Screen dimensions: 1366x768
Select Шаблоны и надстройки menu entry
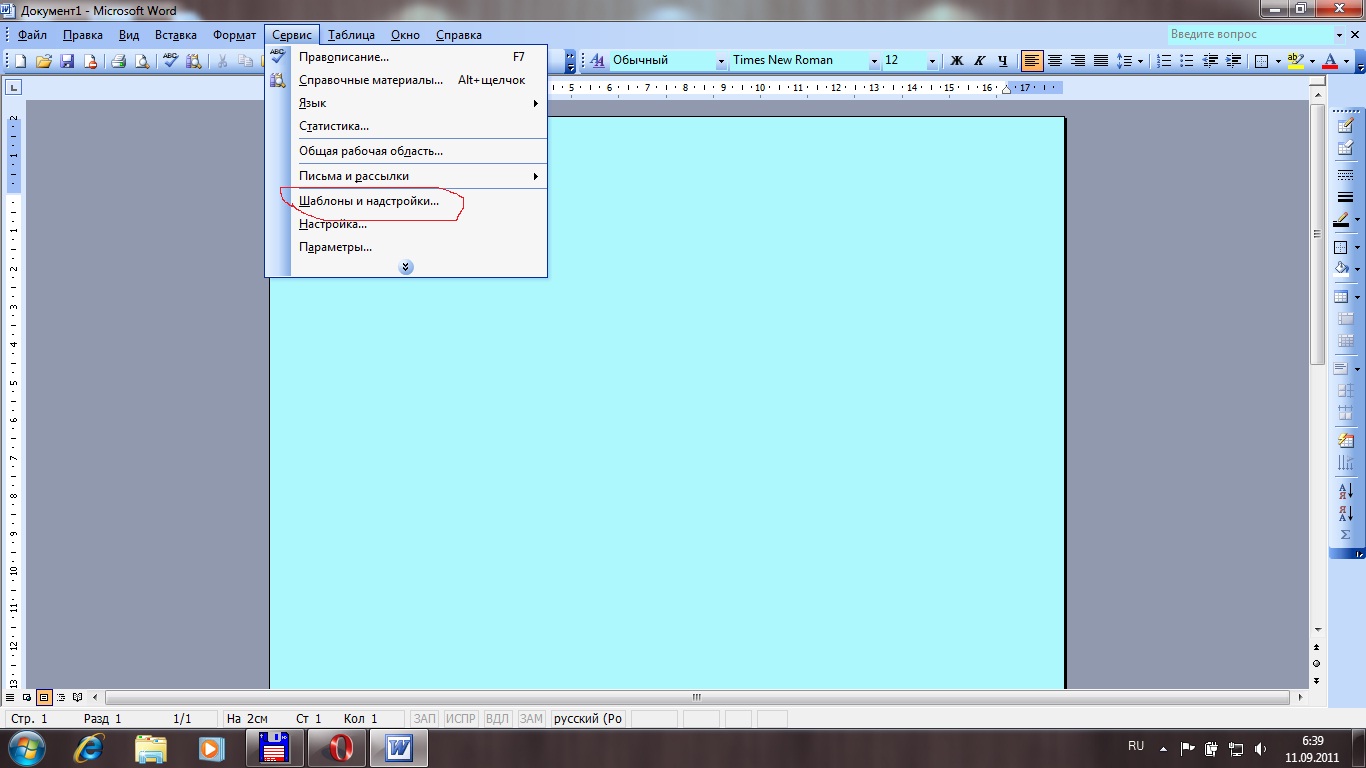pyautogui.click(x=369, y=201)
